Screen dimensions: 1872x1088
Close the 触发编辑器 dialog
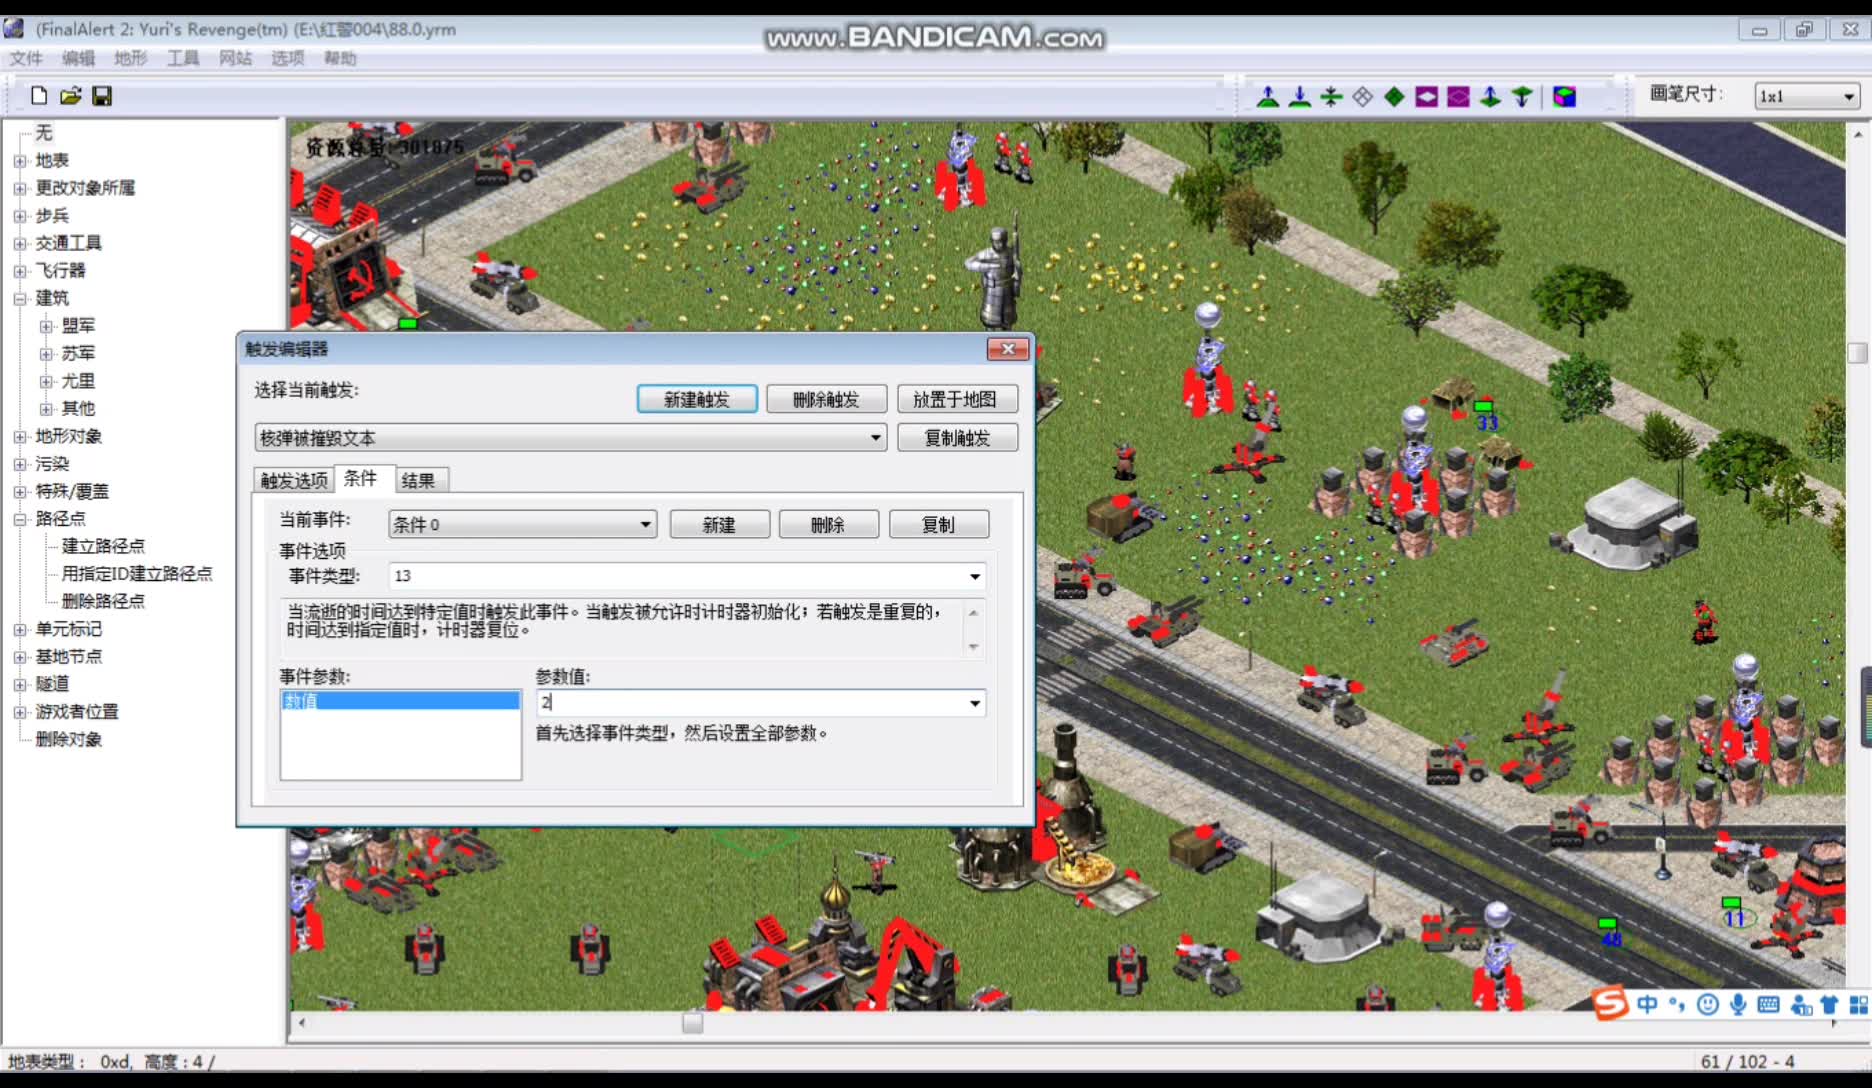(1007, 349)
